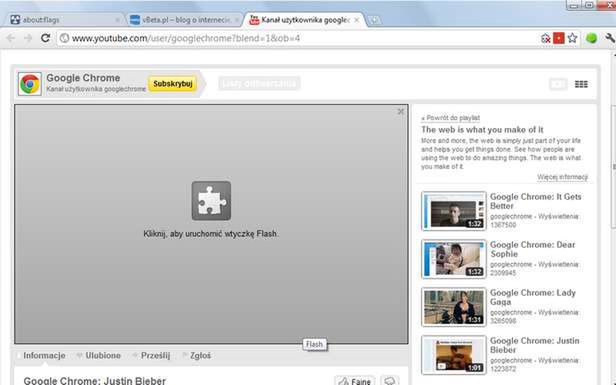This screenshot has height=385, width=616.
Task: Click the site info icon before the URL
Action: tap(64, 38)
